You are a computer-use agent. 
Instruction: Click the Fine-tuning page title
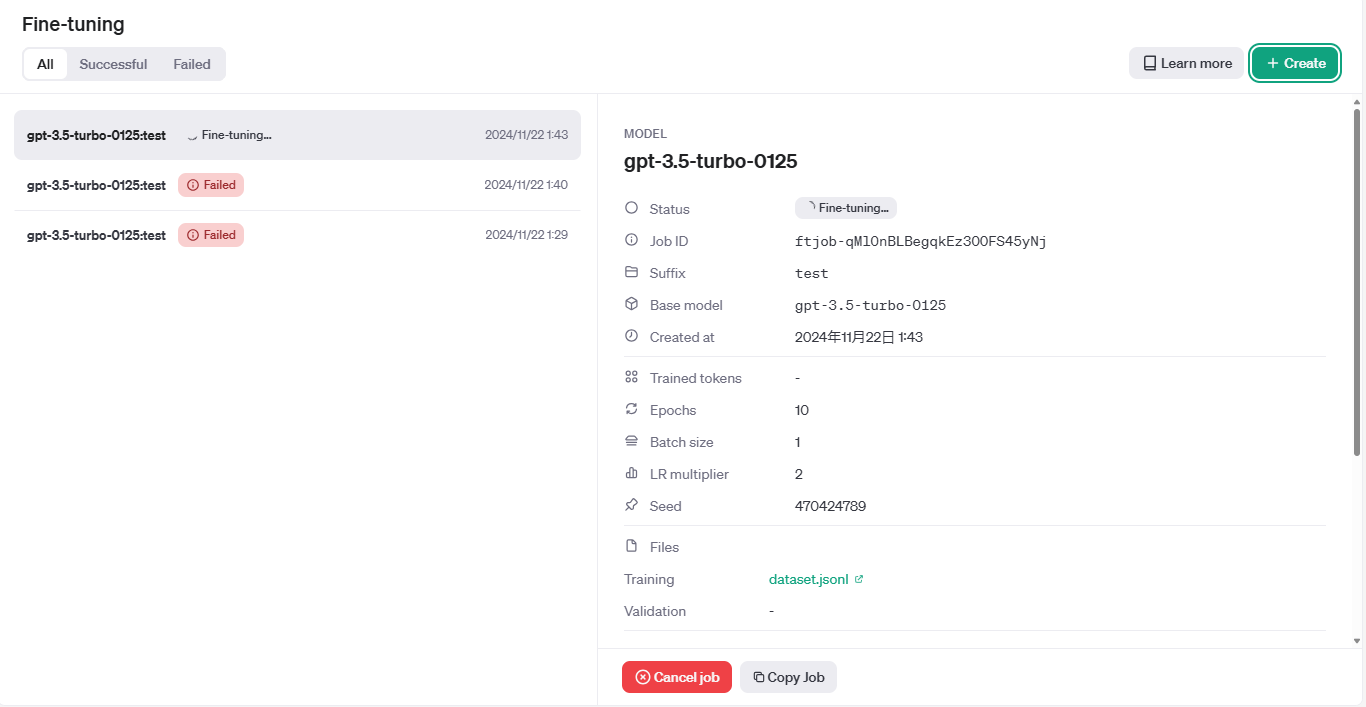tap(73, 25)
